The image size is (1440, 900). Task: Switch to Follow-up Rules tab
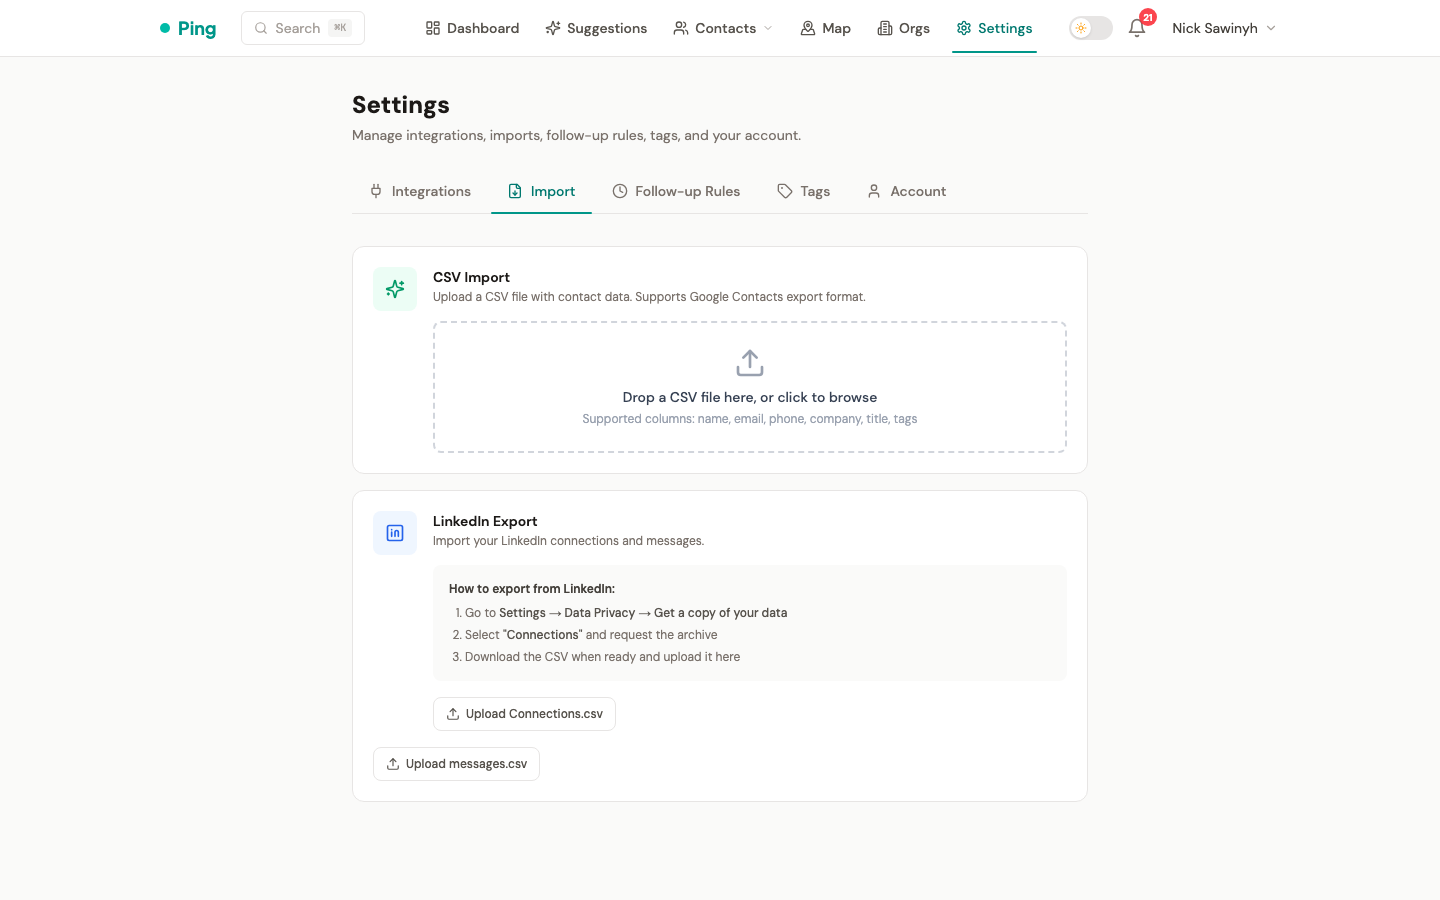tap(676, 191)
